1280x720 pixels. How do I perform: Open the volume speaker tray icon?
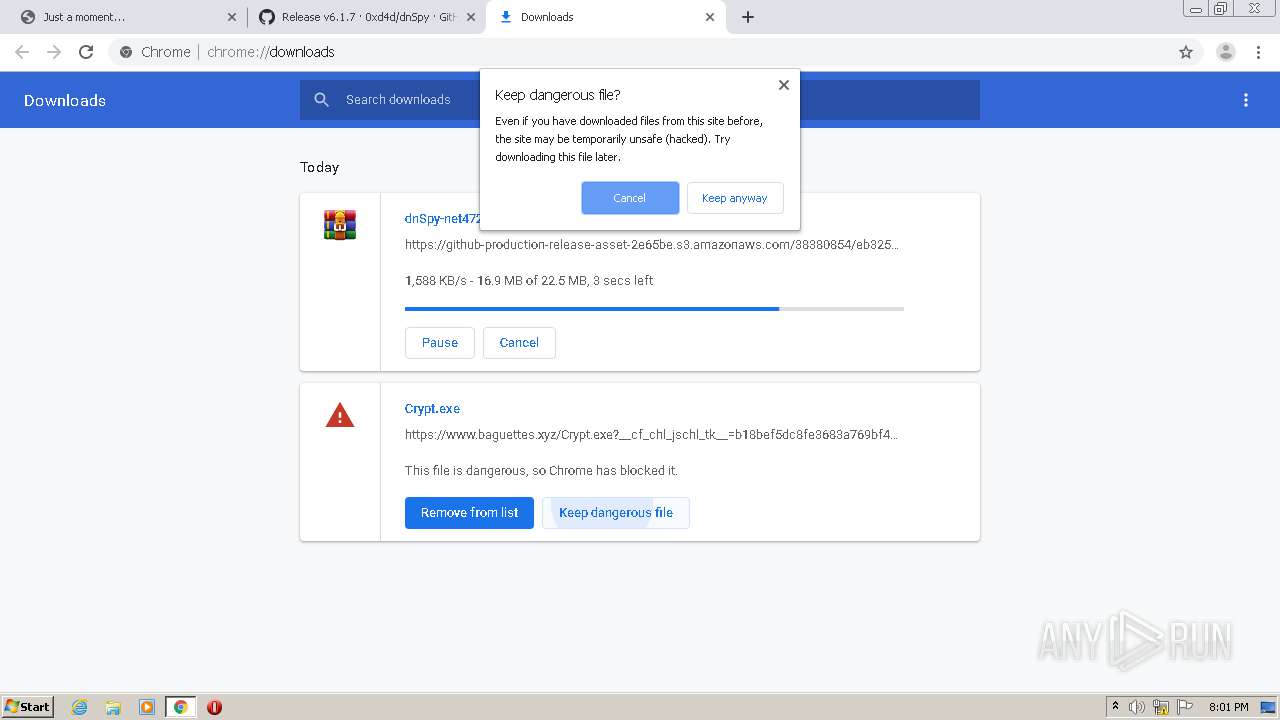click(1137, 707)
